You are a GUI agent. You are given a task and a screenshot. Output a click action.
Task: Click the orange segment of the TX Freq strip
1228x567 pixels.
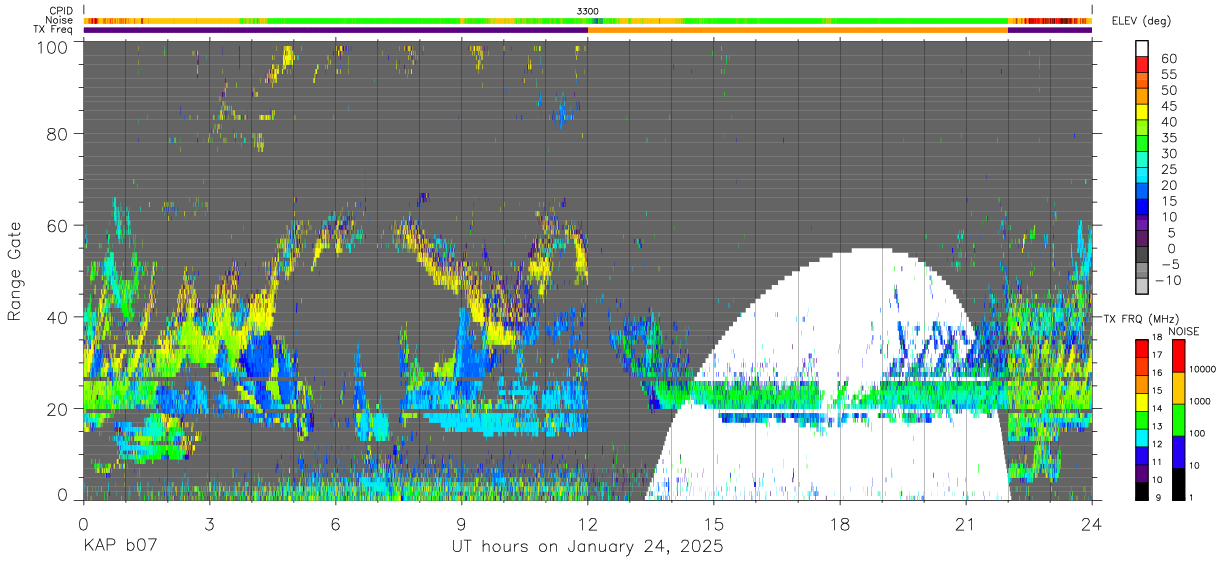(798, 30)
